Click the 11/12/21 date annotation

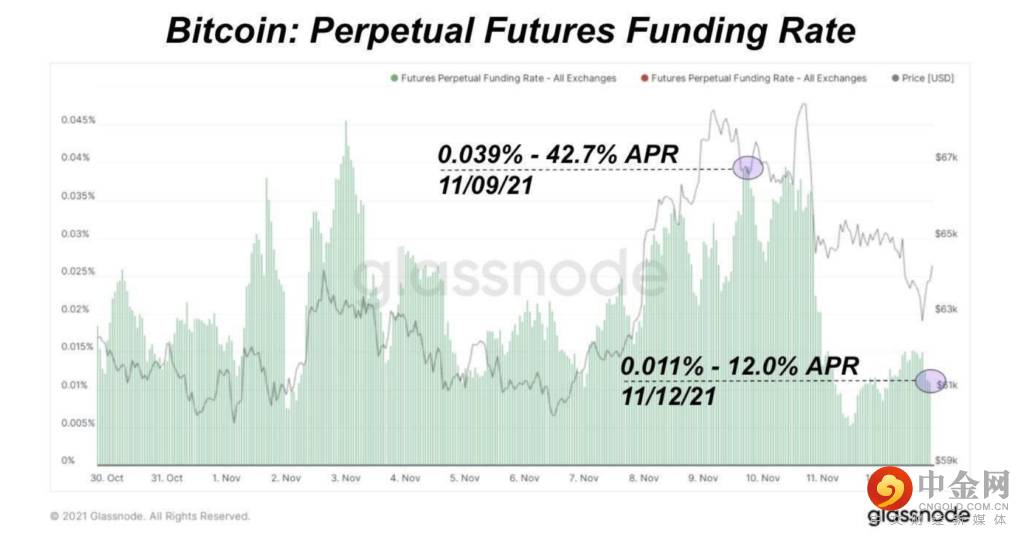(670, 396)
